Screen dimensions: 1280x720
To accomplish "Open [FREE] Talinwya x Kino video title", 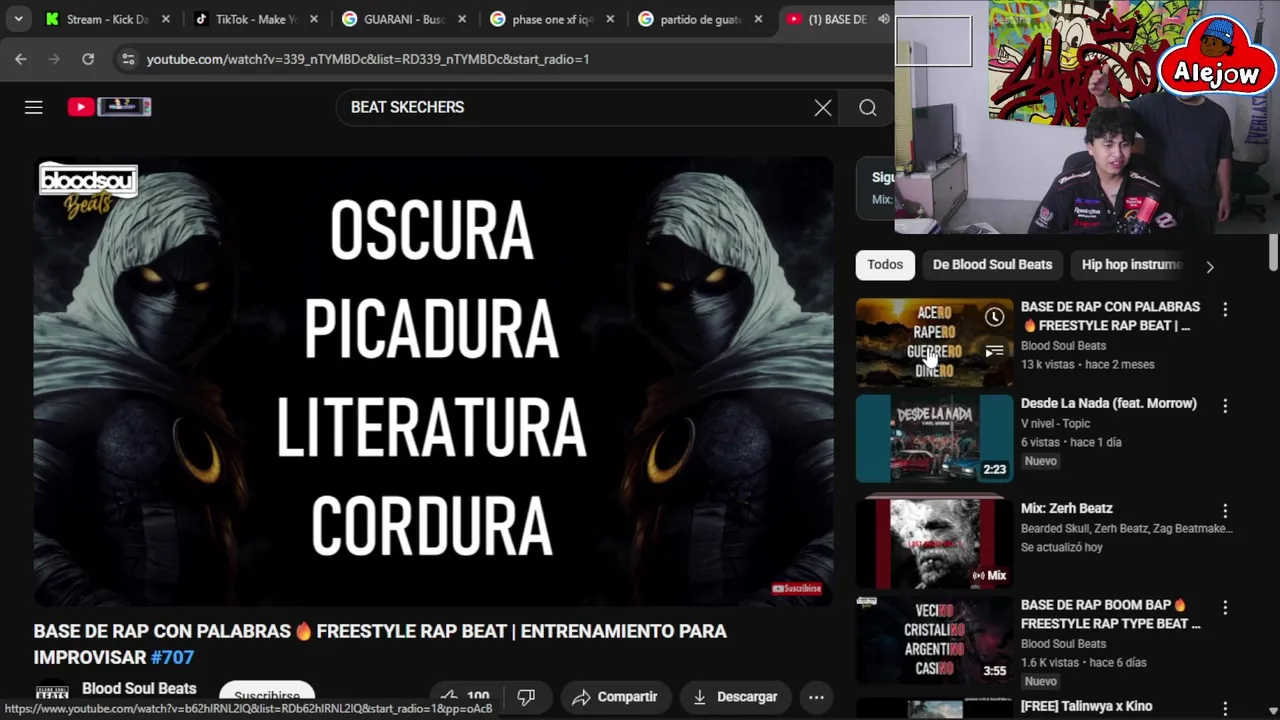I will coord(1086,706).
